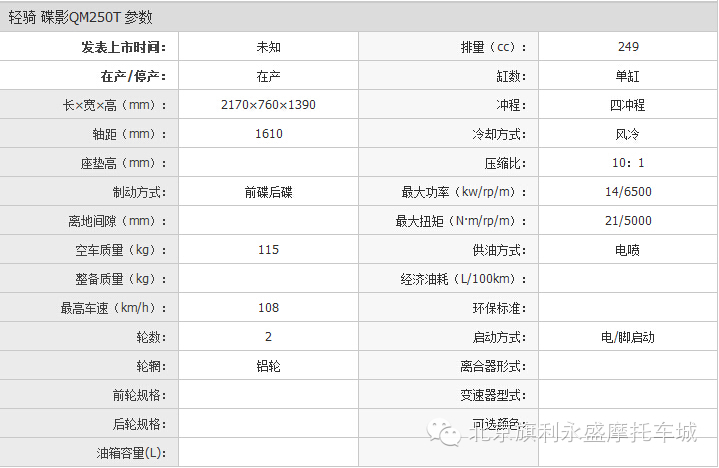The height and width of the screenshot is (468, 719).
Task: Select the 长×宽×高（mm） label
Action: coord(115,105)
